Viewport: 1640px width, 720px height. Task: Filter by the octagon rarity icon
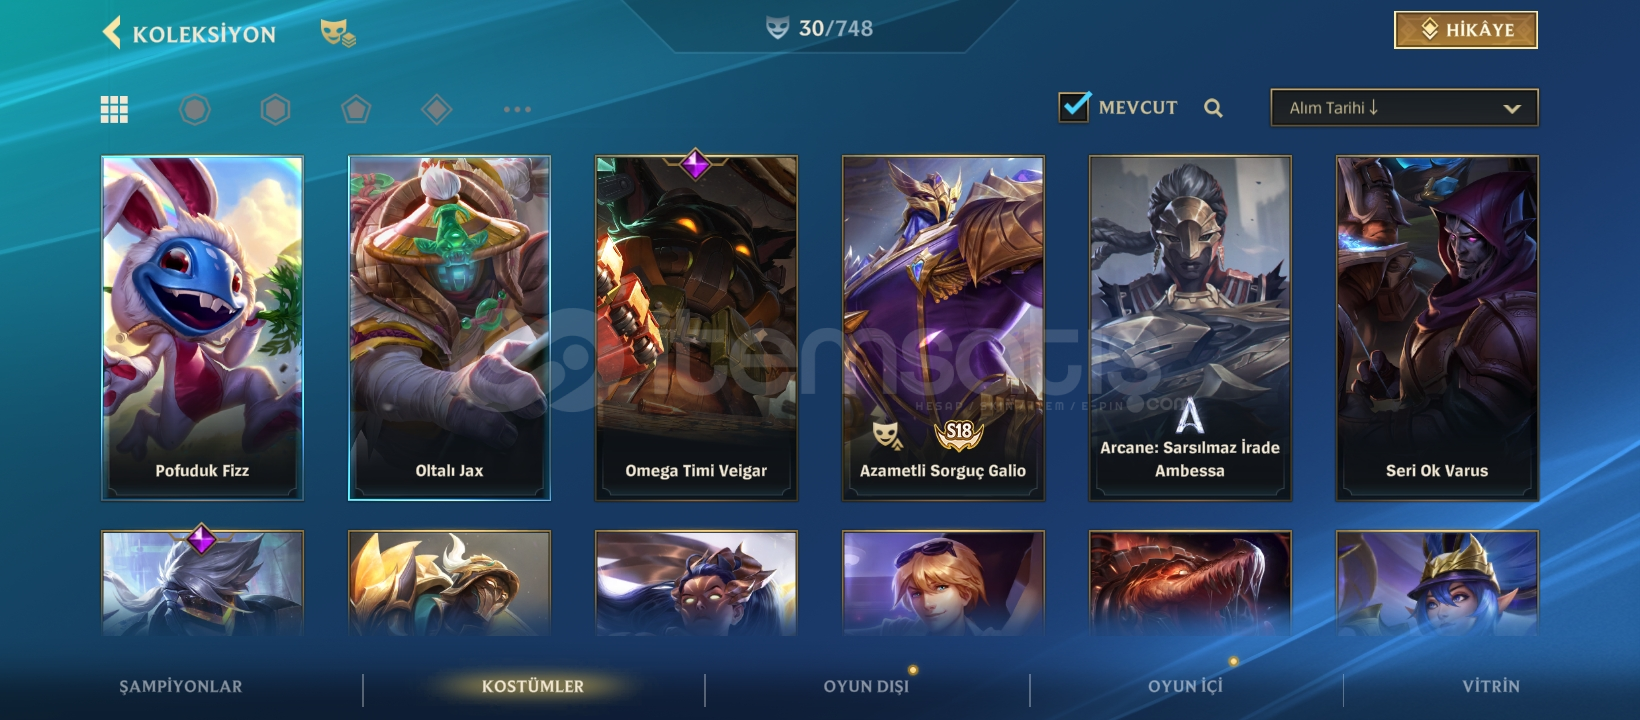pos(195,109)
